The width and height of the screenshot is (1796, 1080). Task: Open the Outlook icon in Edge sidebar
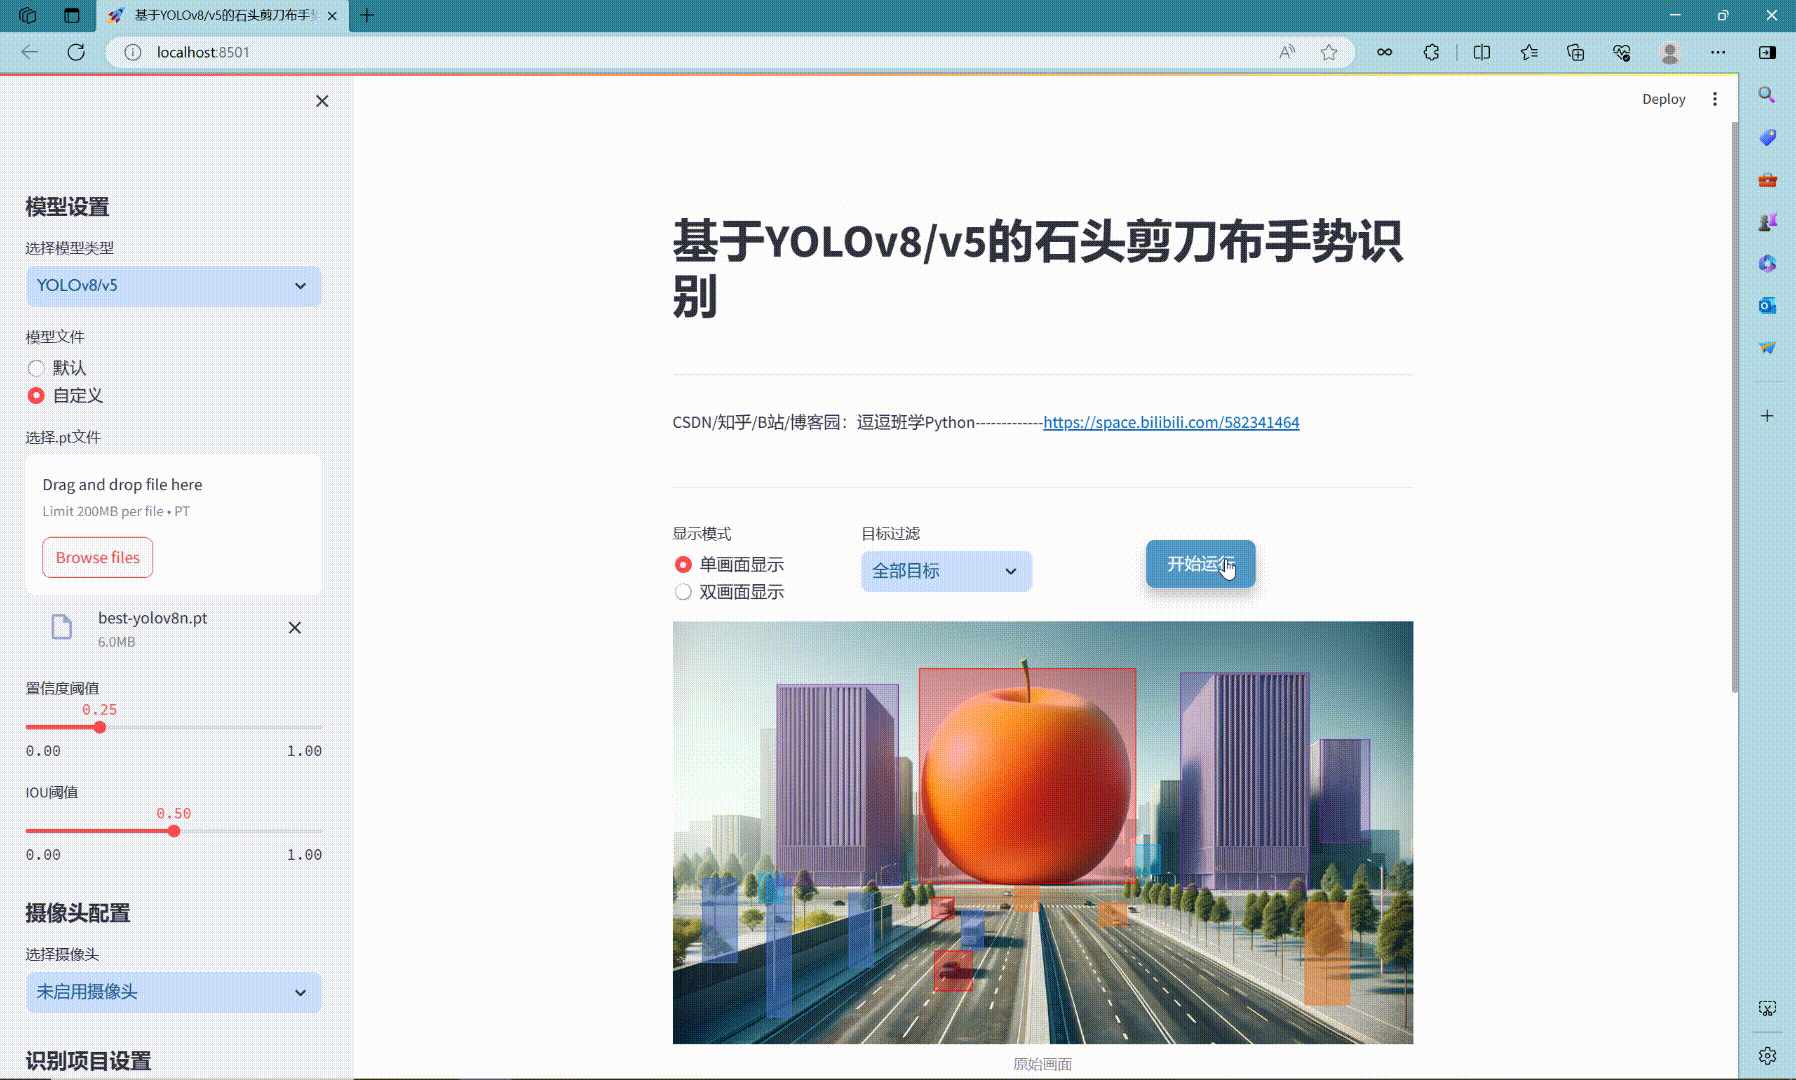click(1767, 305)
